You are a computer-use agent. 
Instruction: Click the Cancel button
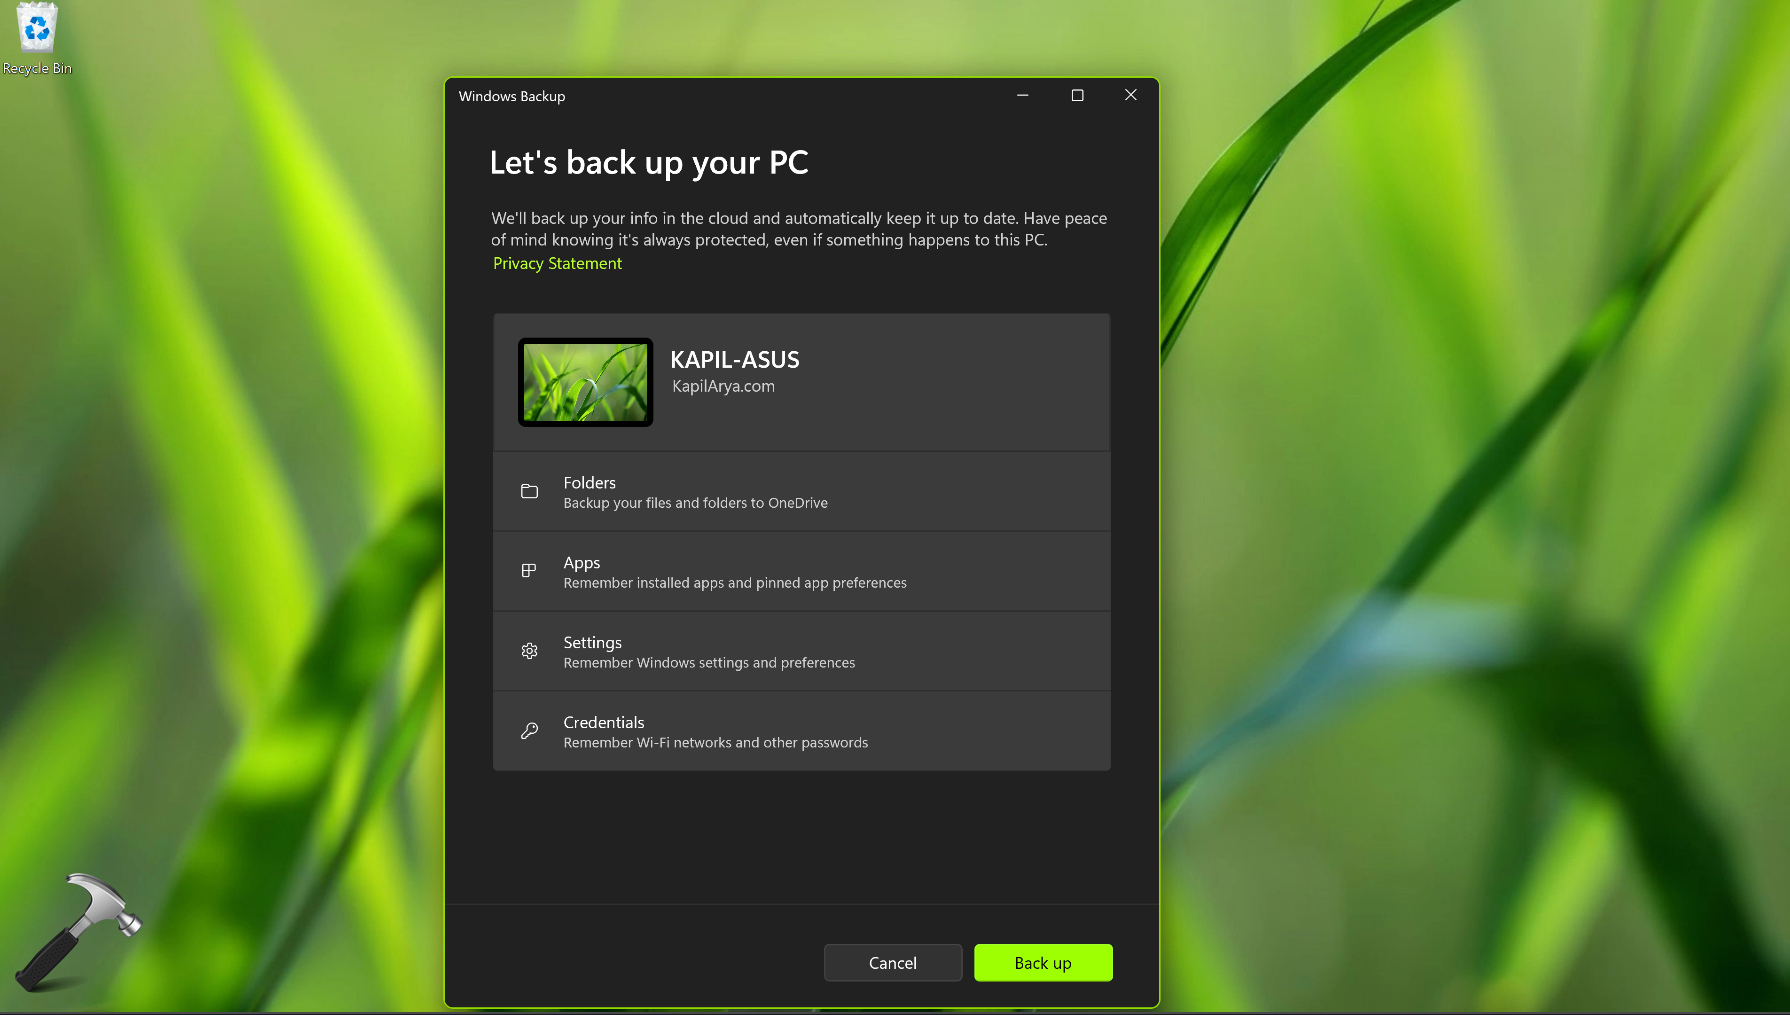pos(893,963)
